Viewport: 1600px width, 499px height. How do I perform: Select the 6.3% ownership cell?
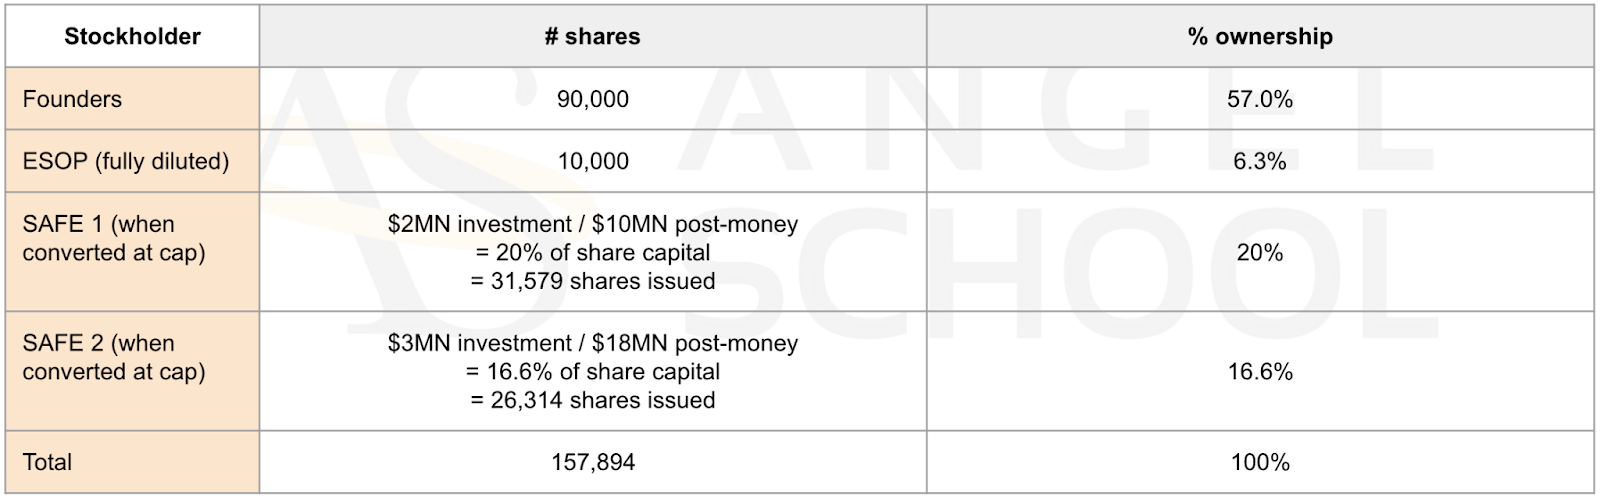[x=1260, y=161]
